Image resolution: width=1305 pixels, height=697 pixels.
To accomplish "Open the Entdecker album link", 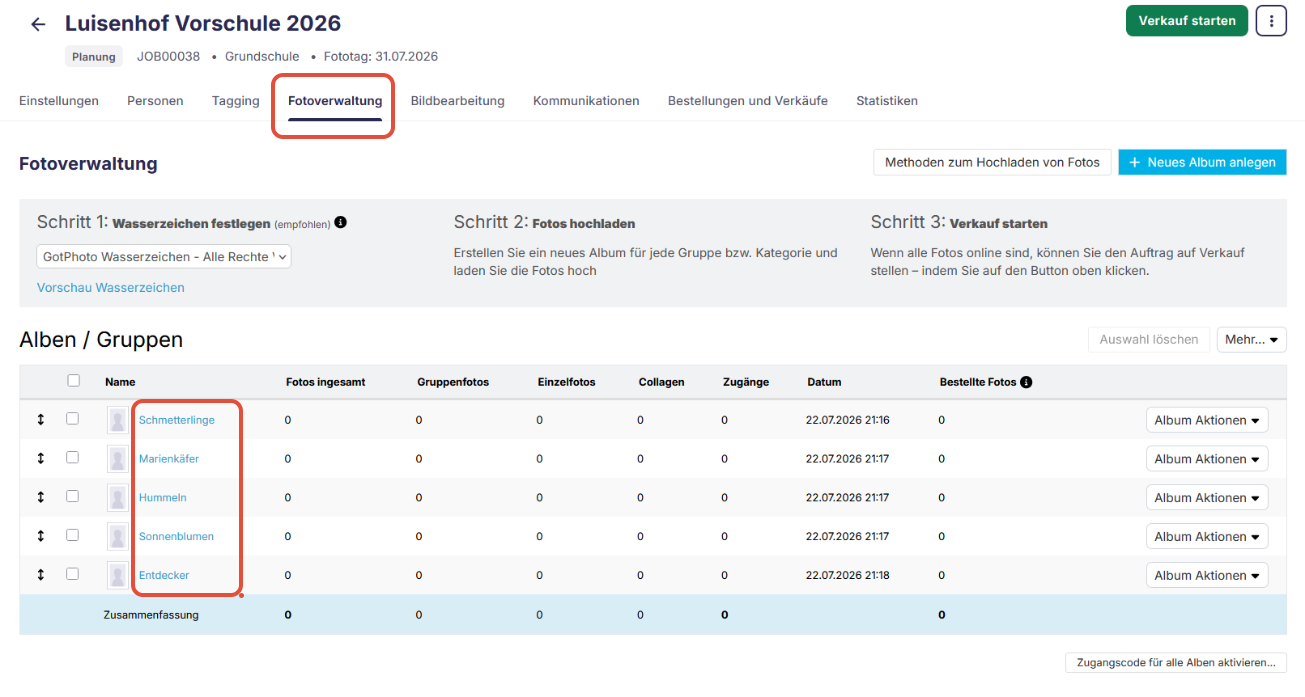I will point(164,576).
